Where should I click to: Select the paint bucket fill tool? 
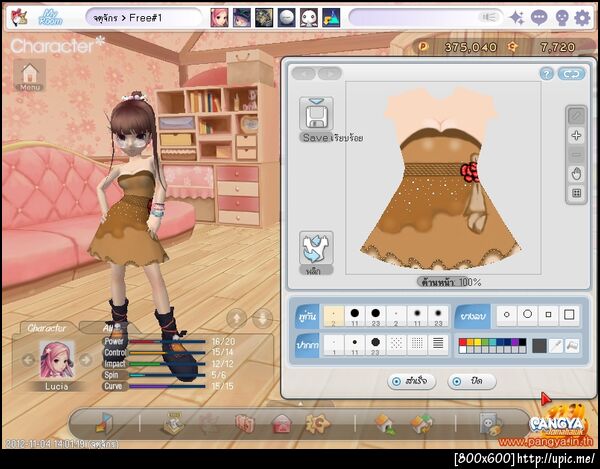(572, 346)
